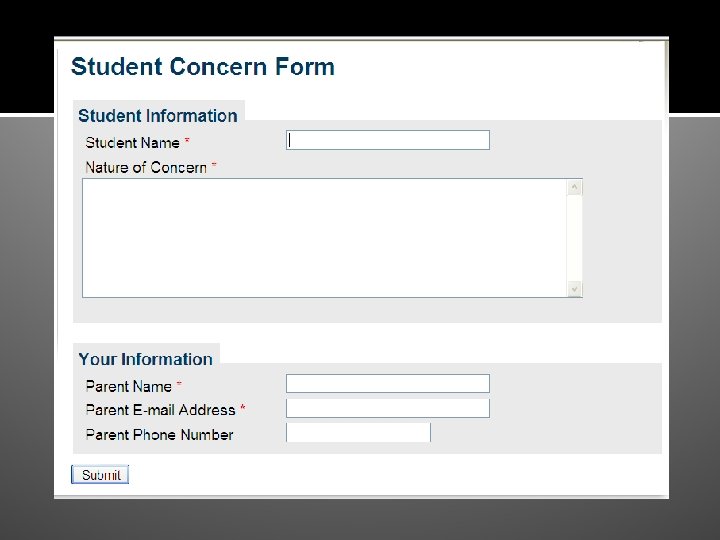720x540 pixels.
Task: Click the Nature of Concern scrollbar track
Action: (575, 238)
